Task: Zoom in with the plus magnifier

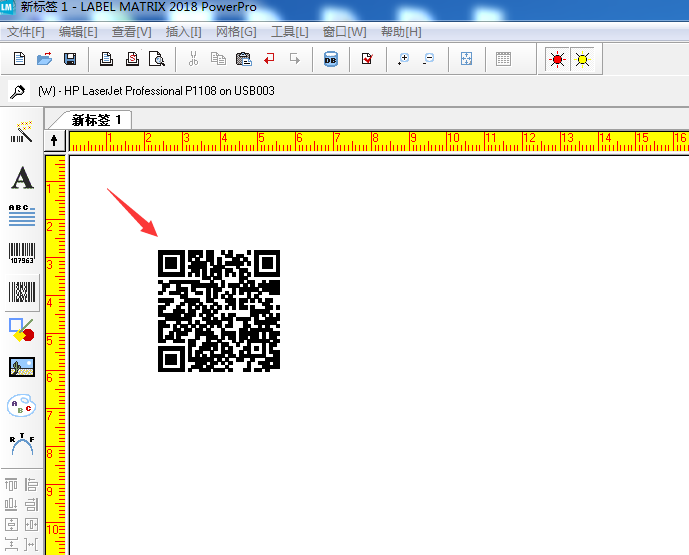Action: (x=403, y=58)
